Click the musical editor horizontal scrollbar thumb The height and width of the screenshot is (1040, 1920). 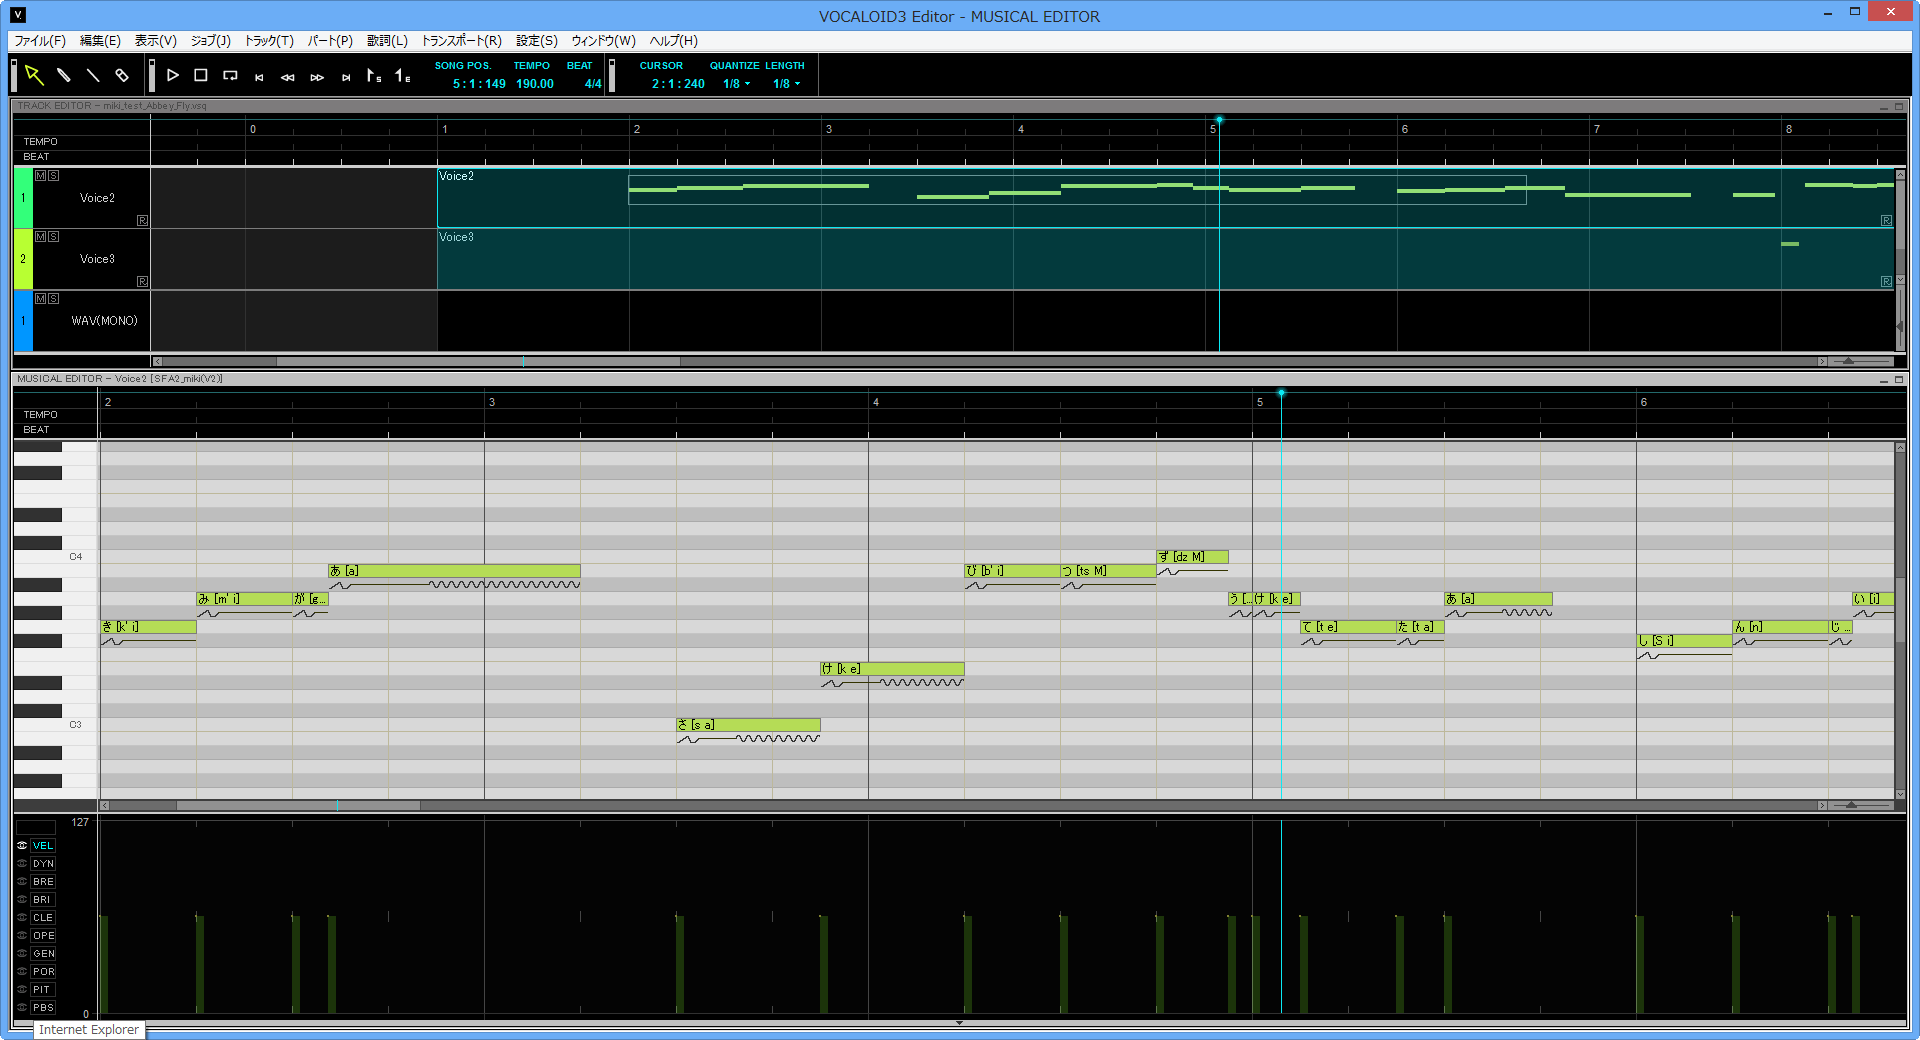298,805
